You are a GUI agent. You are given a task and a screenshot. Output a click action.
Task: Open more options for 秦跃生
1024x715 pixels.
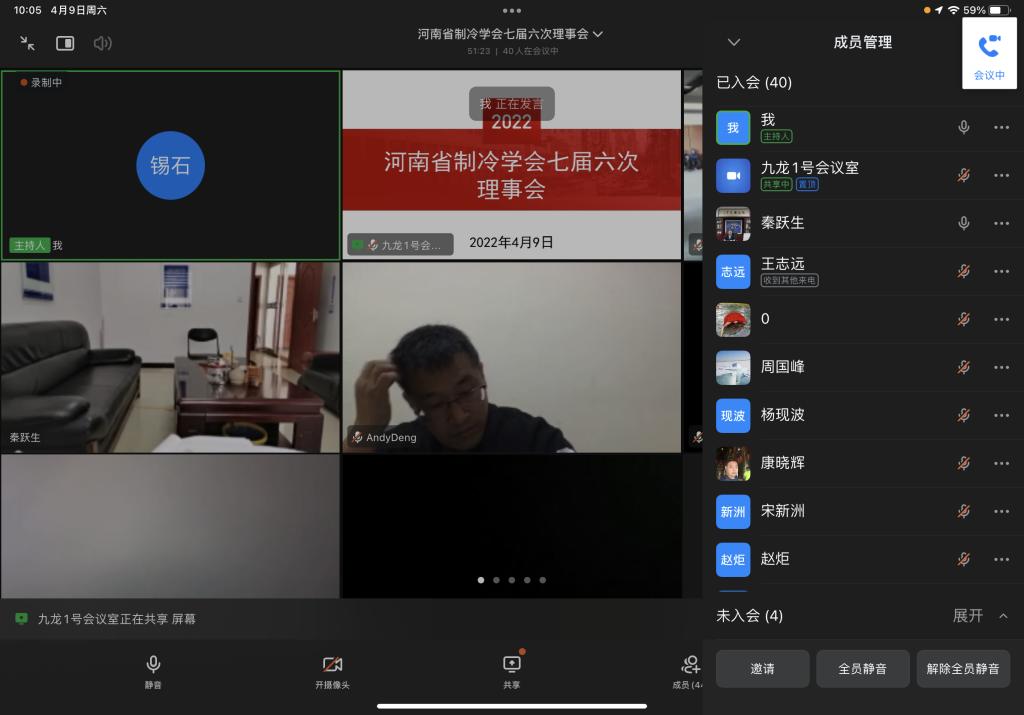(x=1001, y=224)
